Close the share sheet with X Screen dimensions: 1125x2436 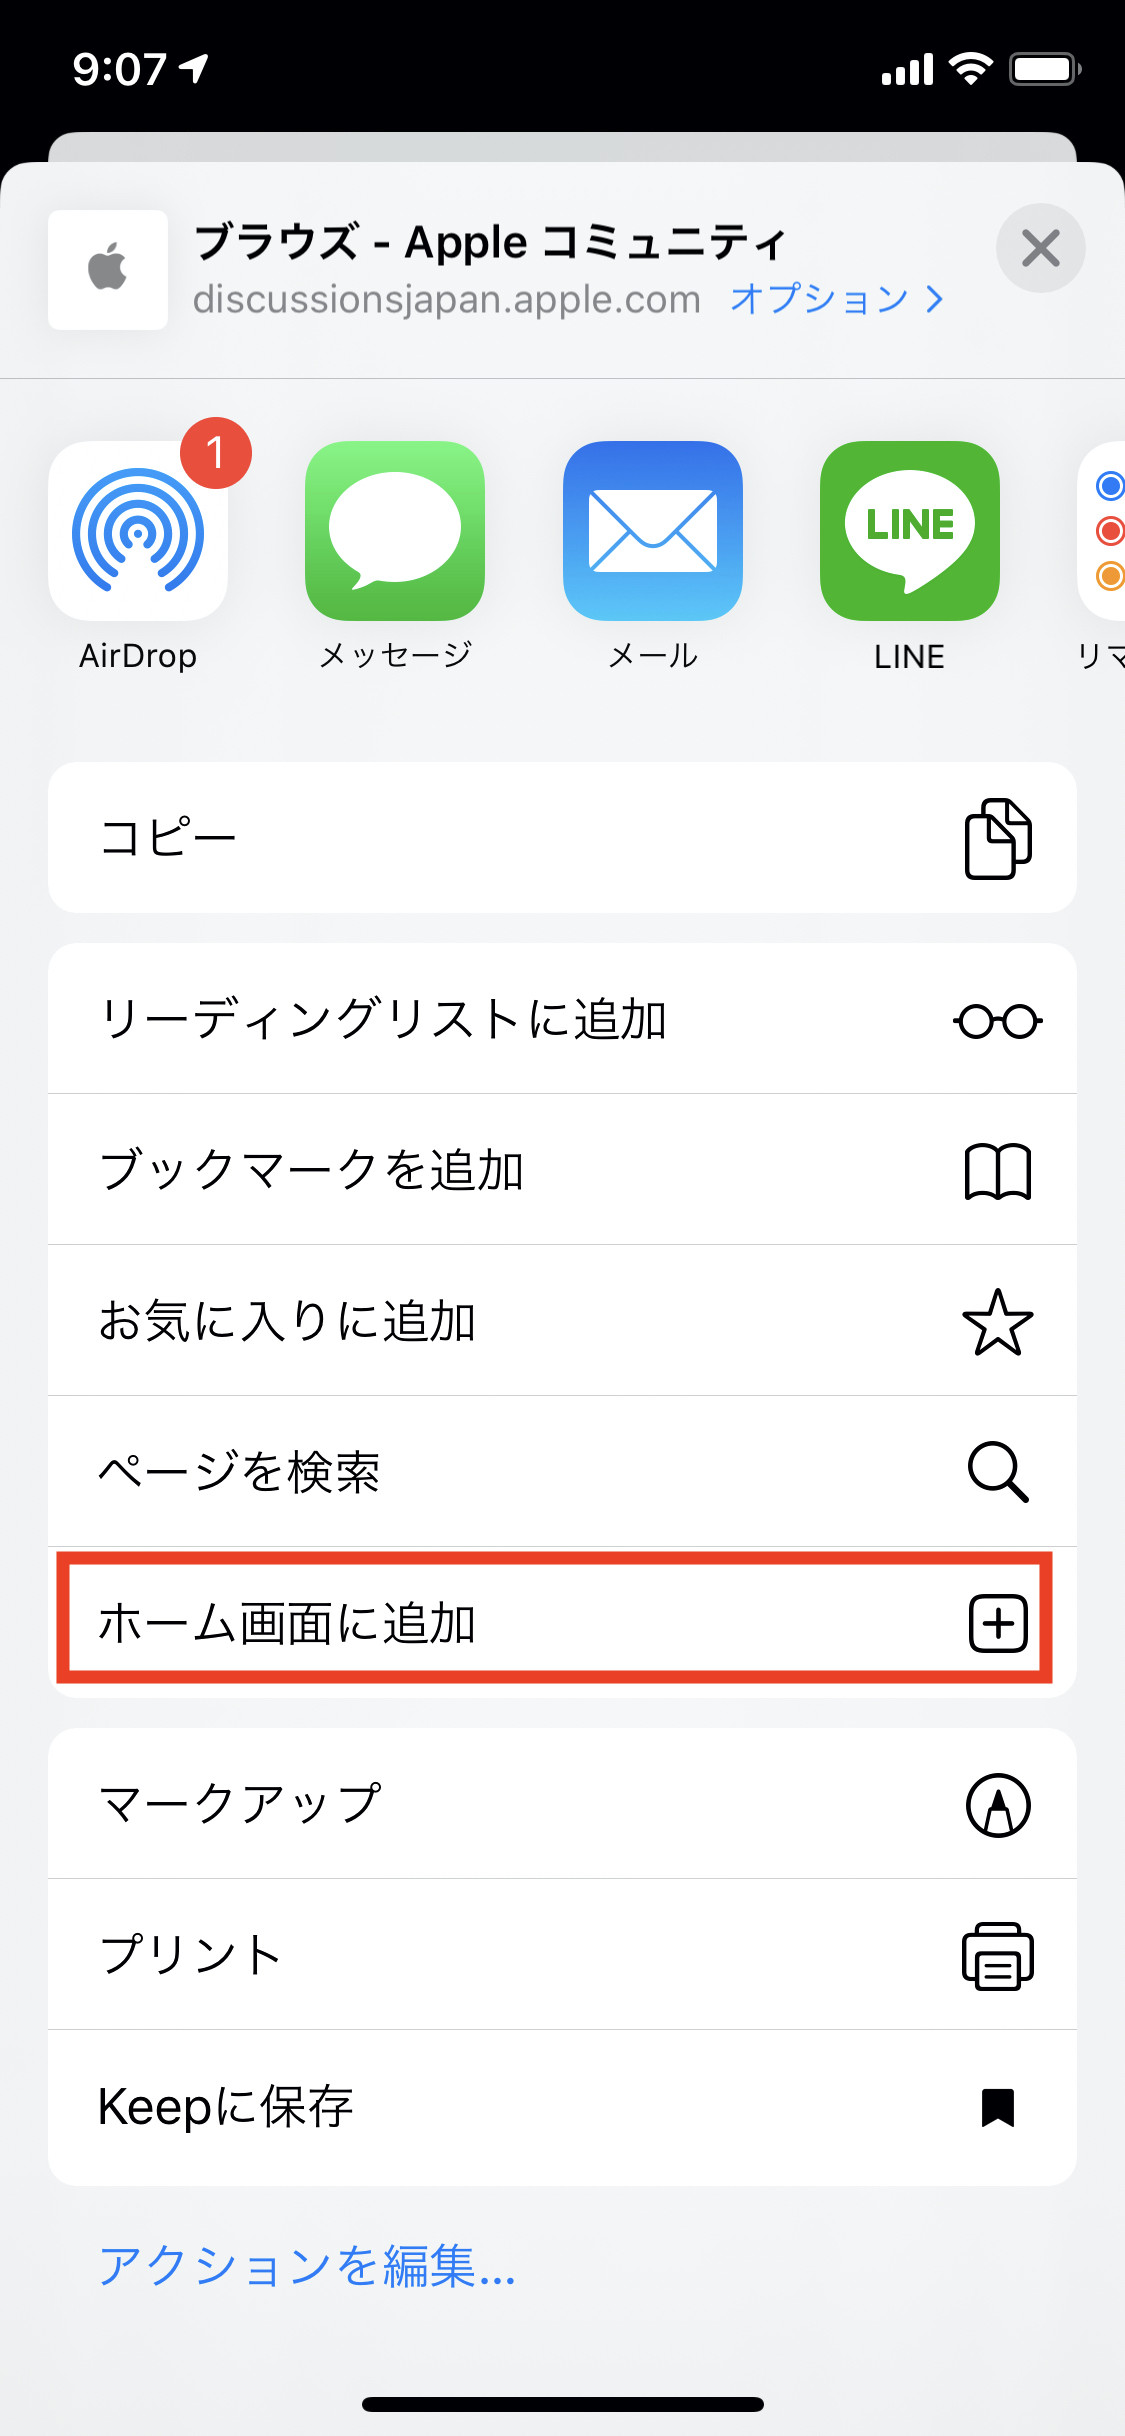[x=1040, y=248]
